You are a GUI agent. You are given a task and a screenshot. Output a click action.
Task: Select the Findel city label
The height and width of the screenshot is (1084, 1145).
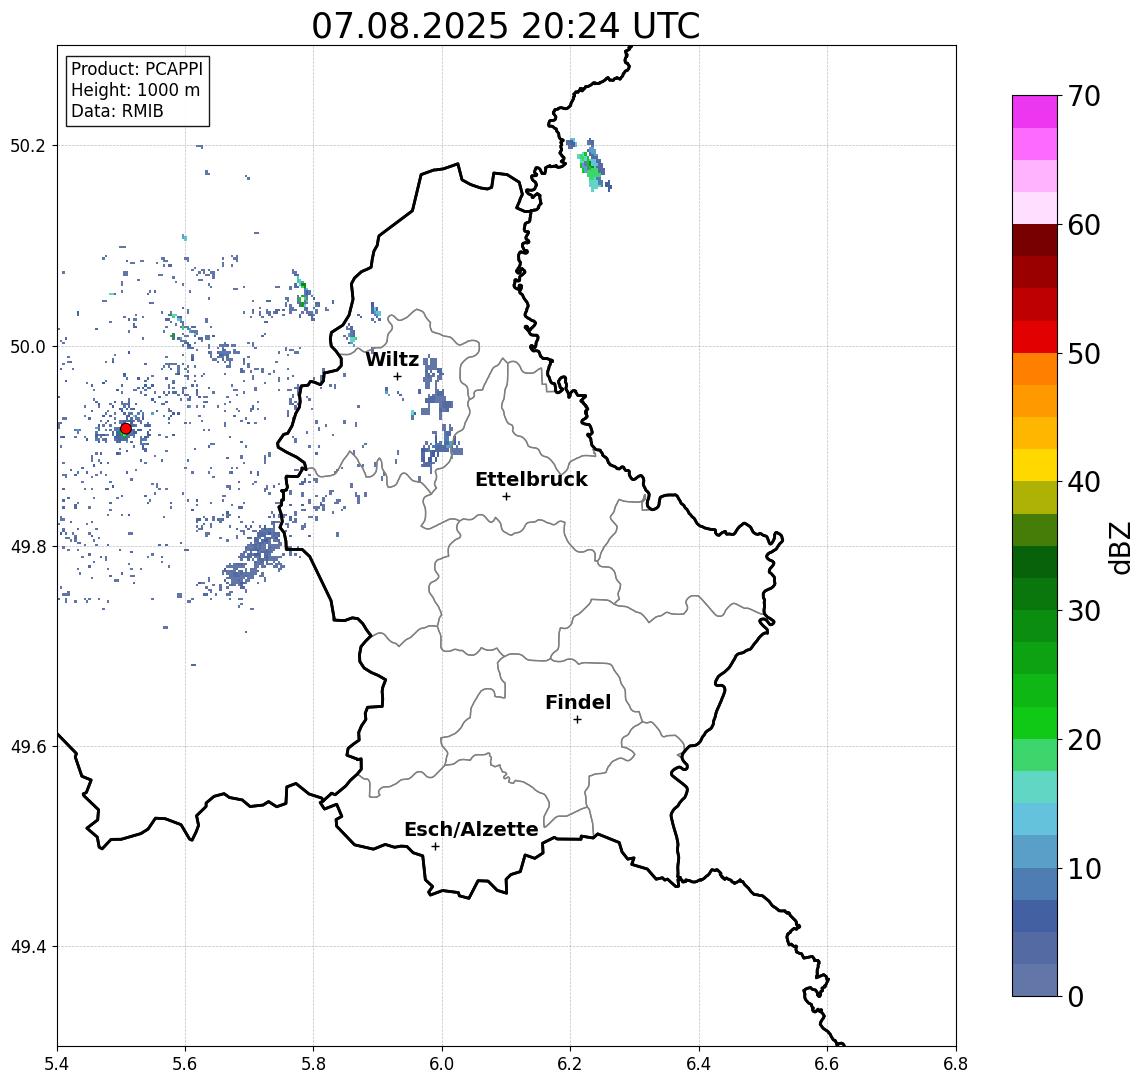[578, 702]
